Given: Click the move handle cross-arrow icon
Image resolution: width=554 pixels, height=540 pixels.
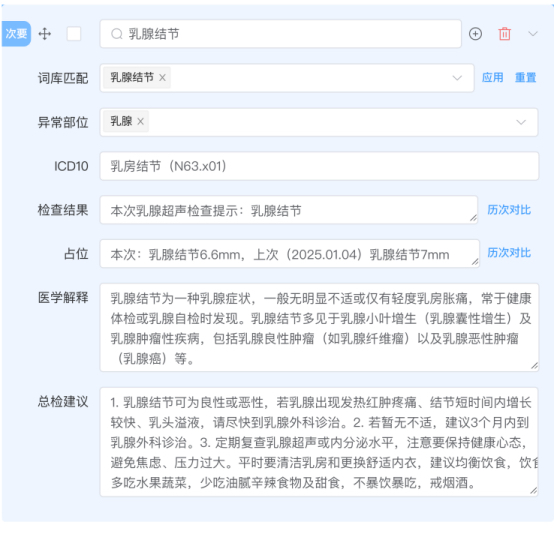Looking at the screenshot, I should 45,34.
